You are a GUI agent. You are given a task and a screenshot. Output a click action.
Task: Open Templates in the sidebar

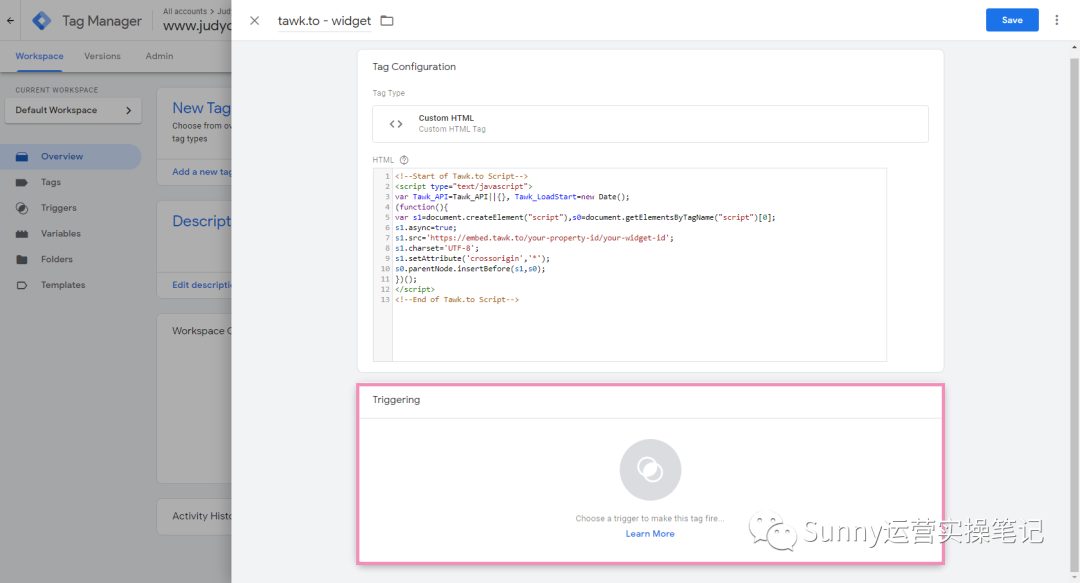62,285
